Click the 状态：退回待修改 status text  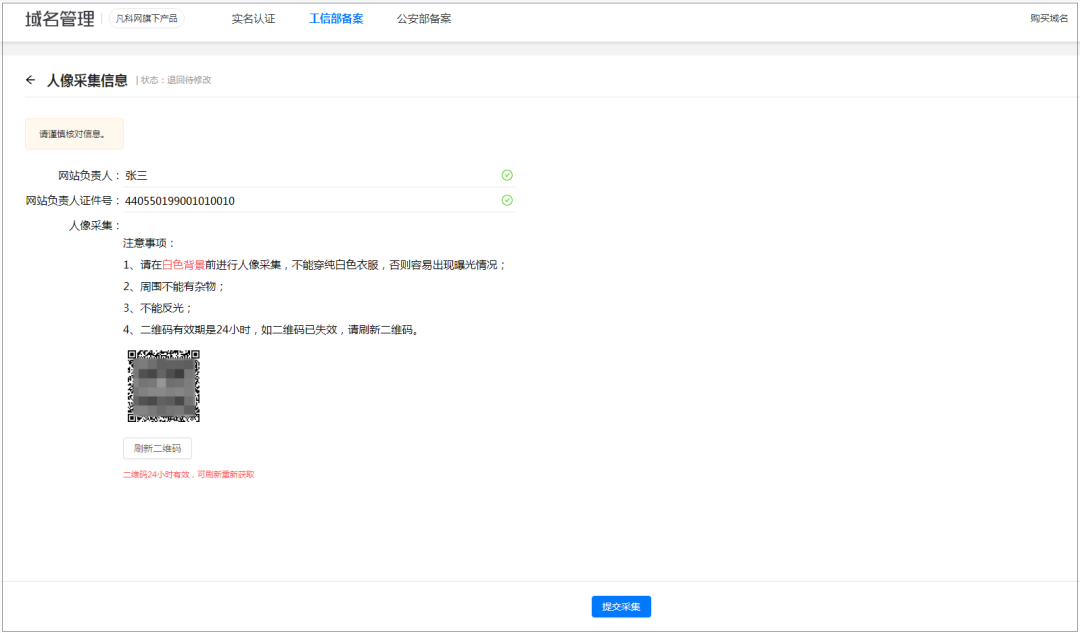[175, 80]
